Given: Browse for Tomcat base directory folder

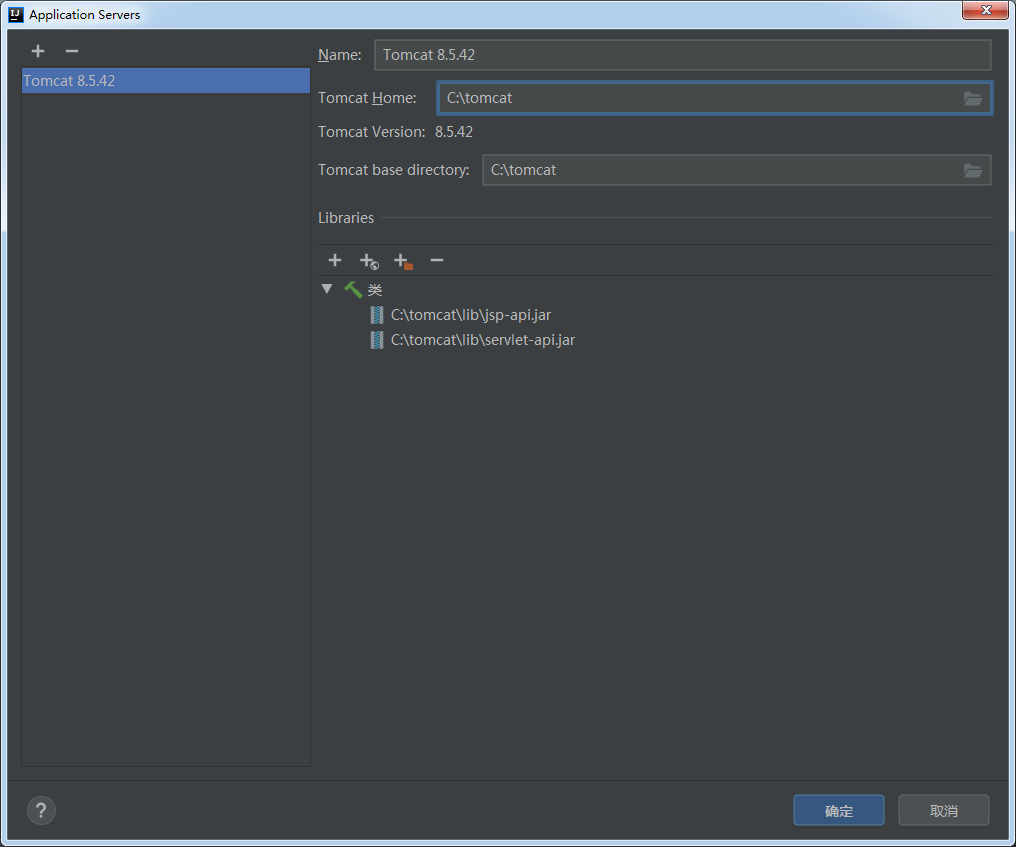Looking at the screenshot, I should (973, 170).
